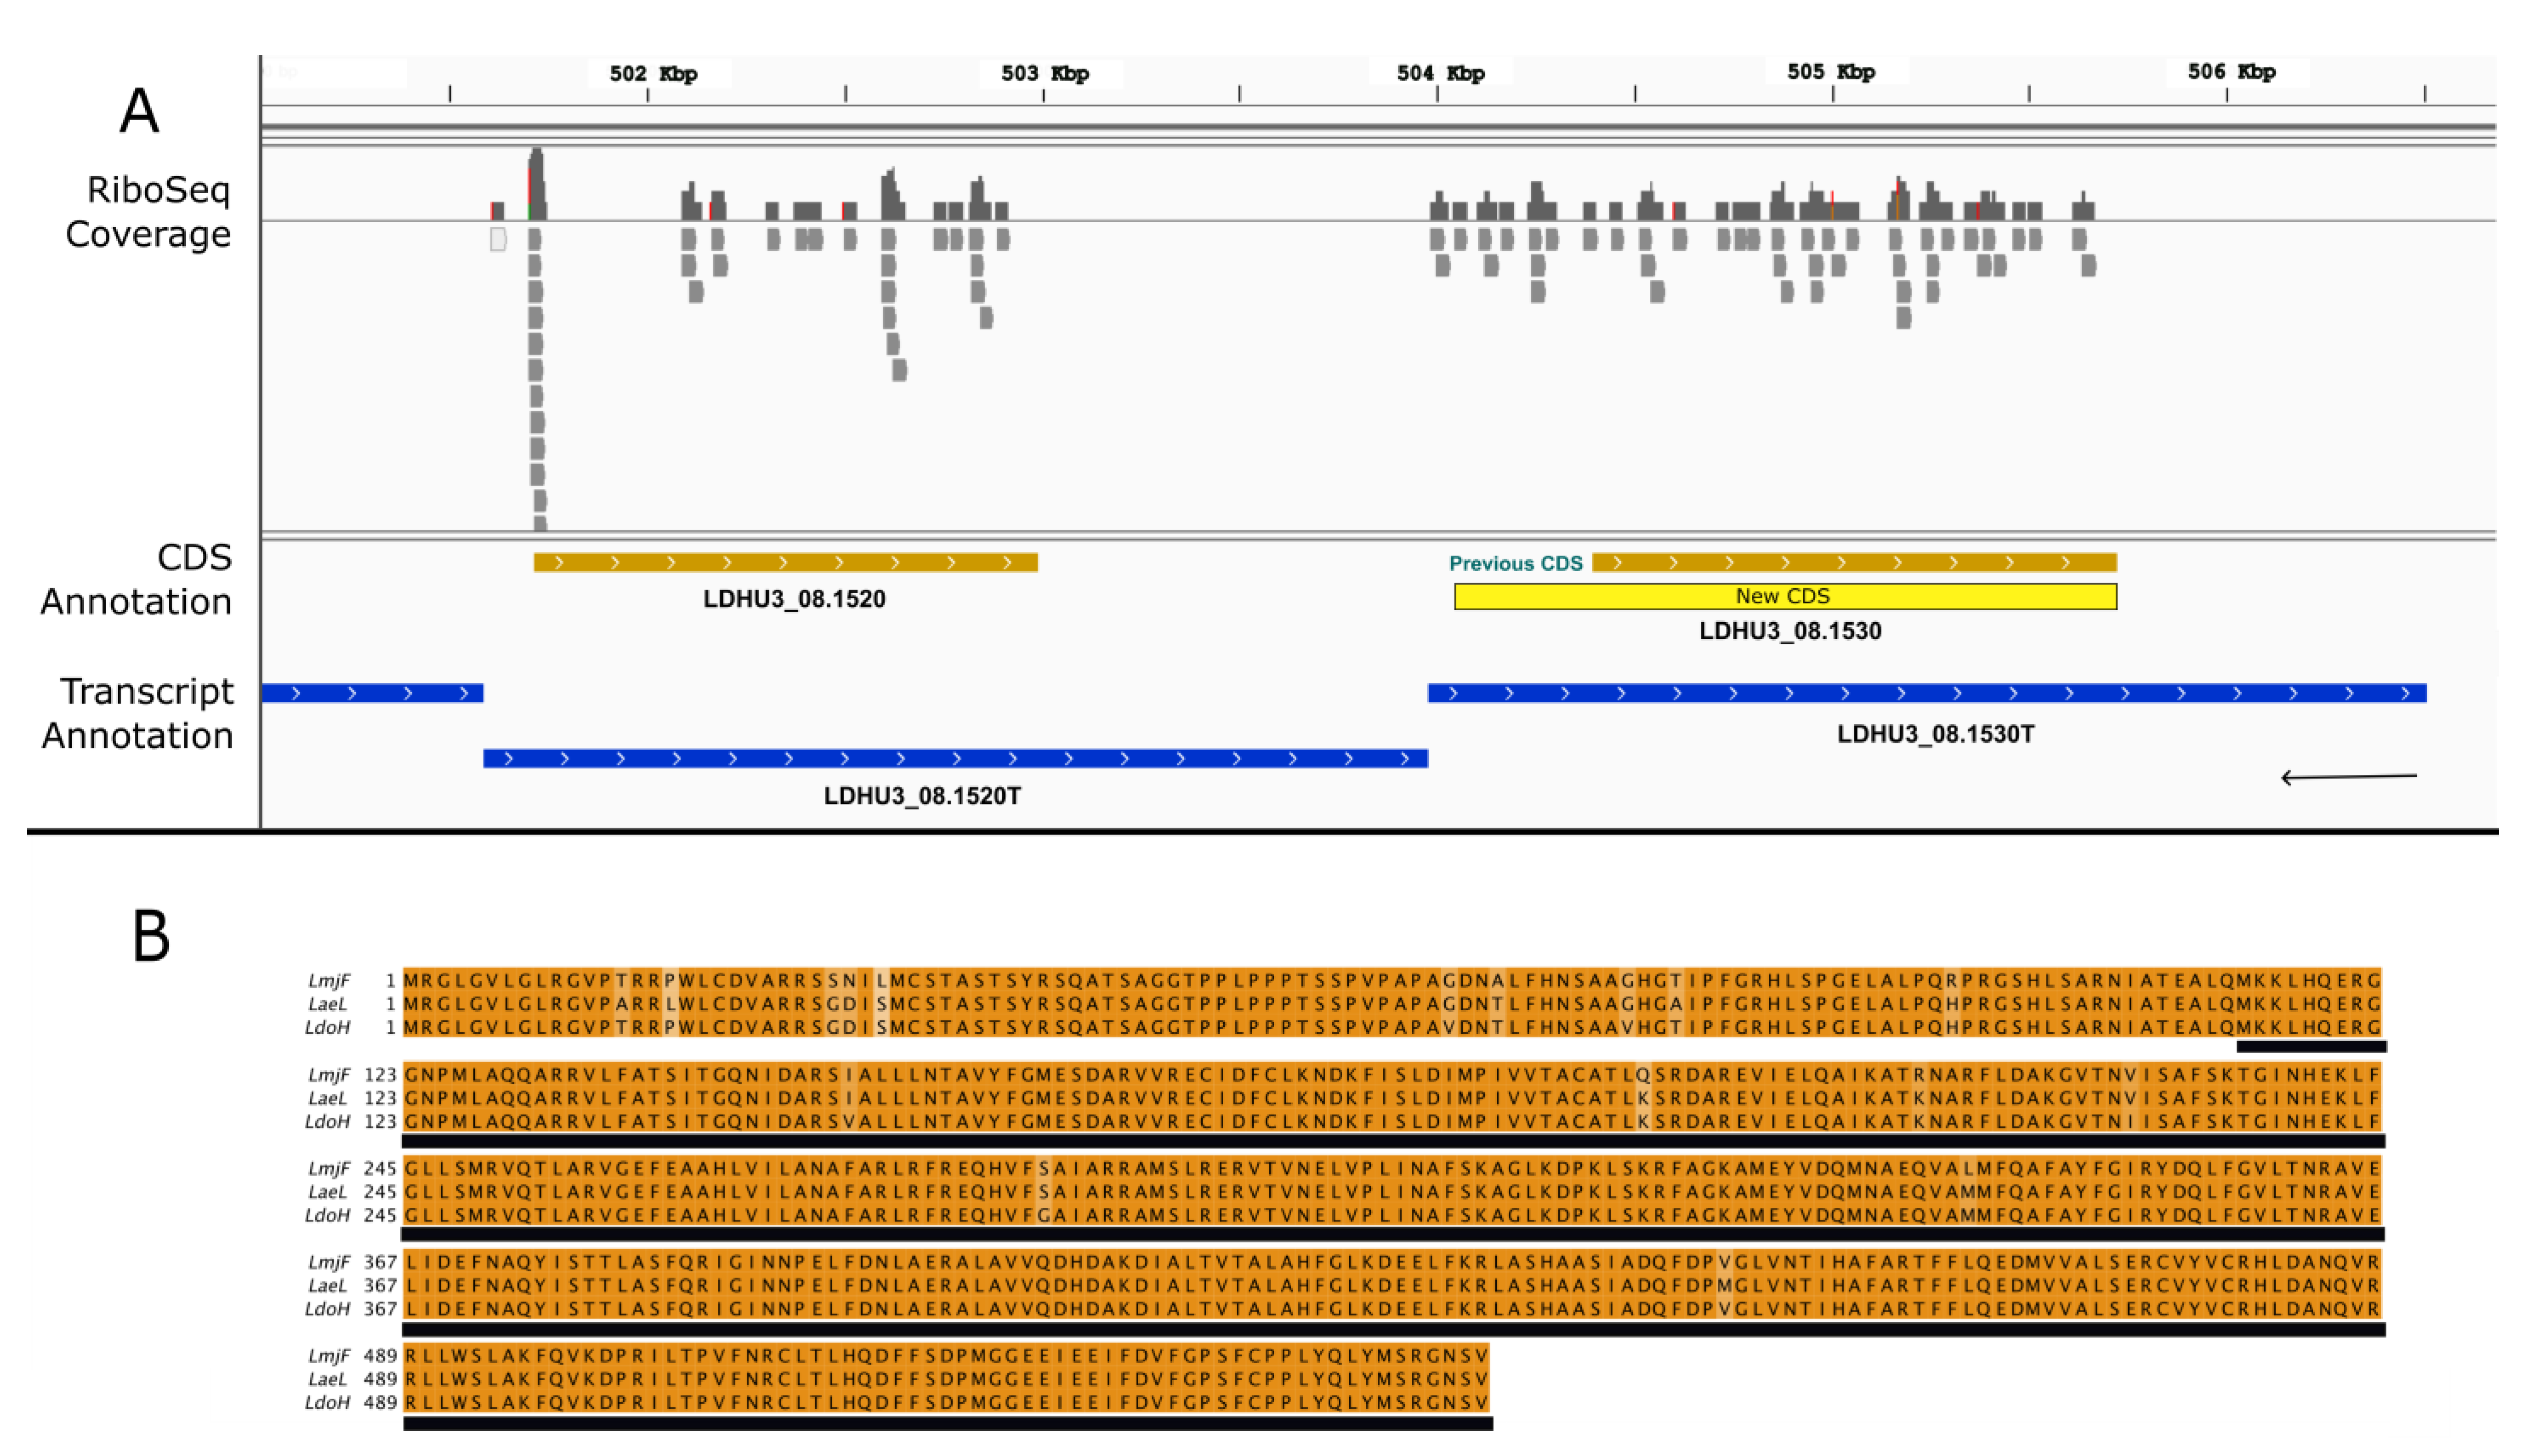Viewport: 2541px width, 1456px height.
Task: Select the CDS Annotation track label
Action: (137, 579)
